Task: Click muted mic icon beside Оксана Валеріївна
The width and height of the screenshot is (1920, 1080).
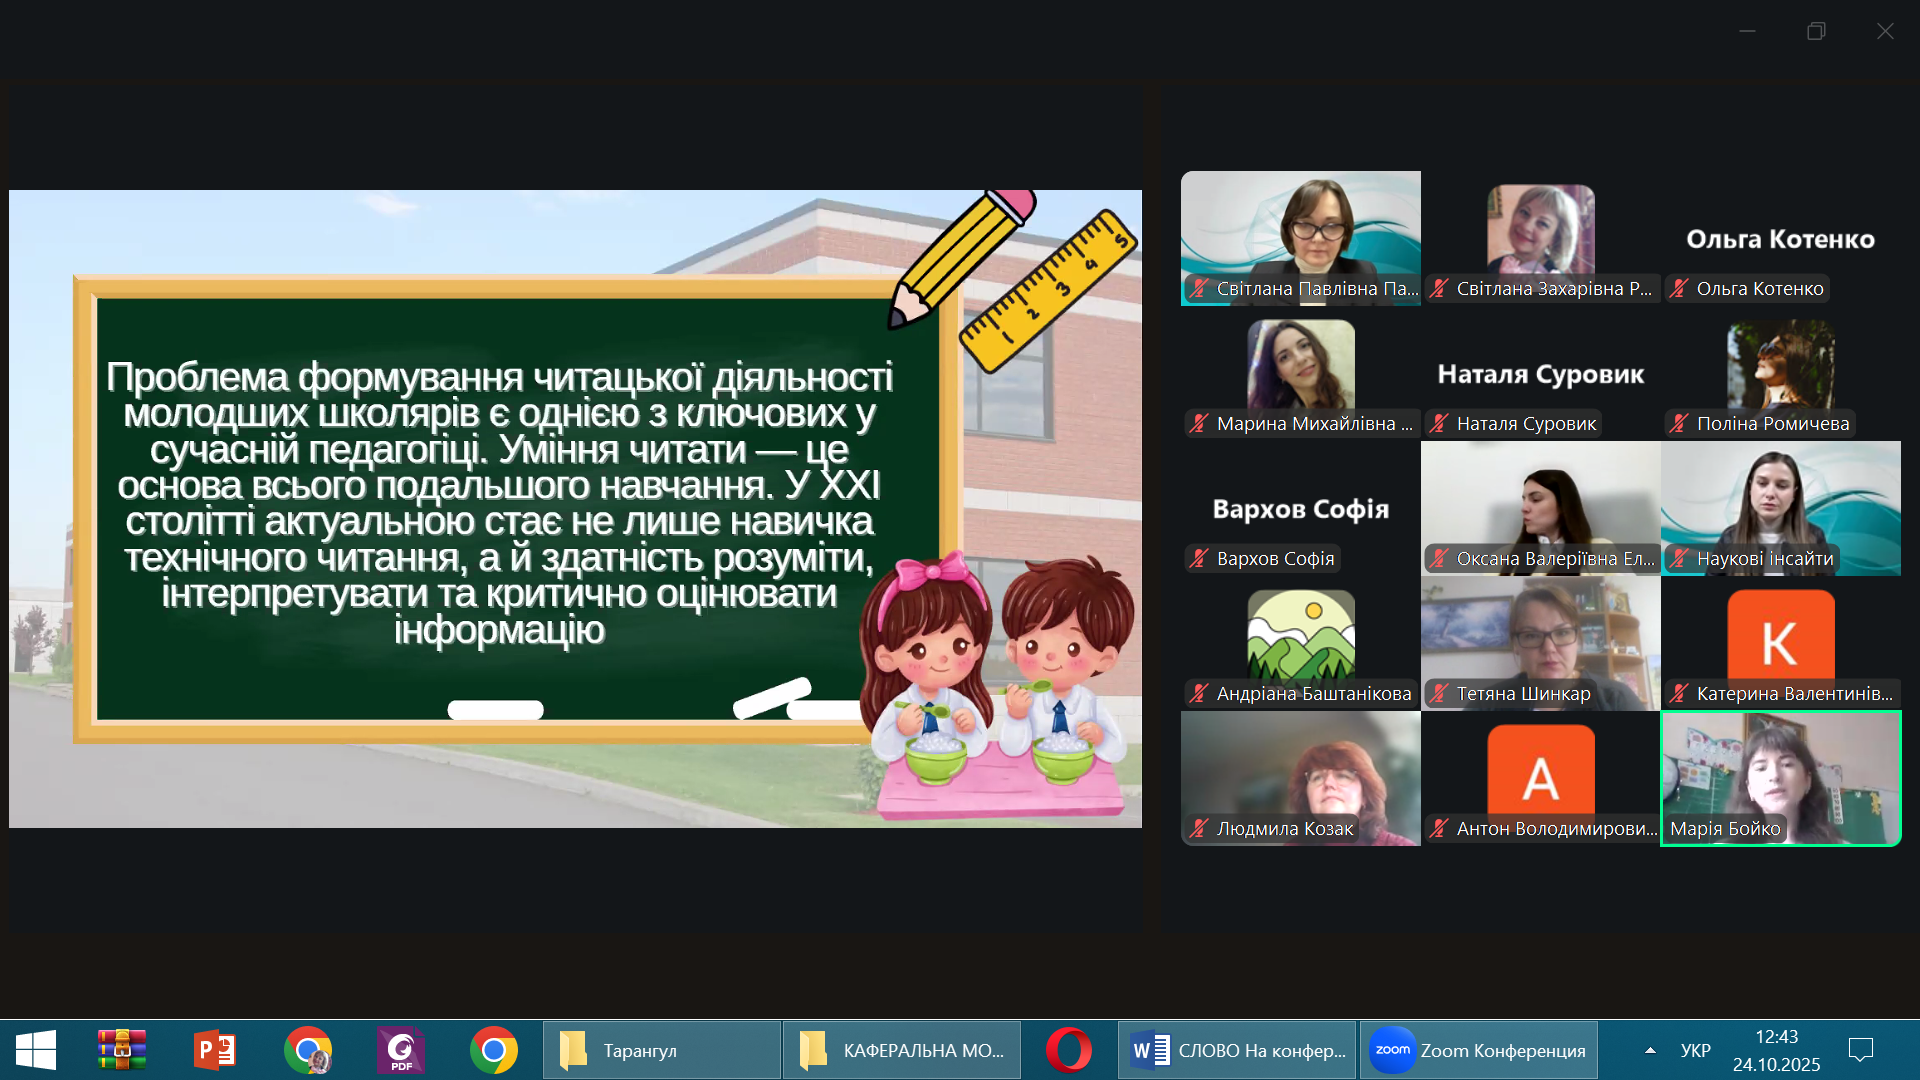Action: coord(1439,559)
